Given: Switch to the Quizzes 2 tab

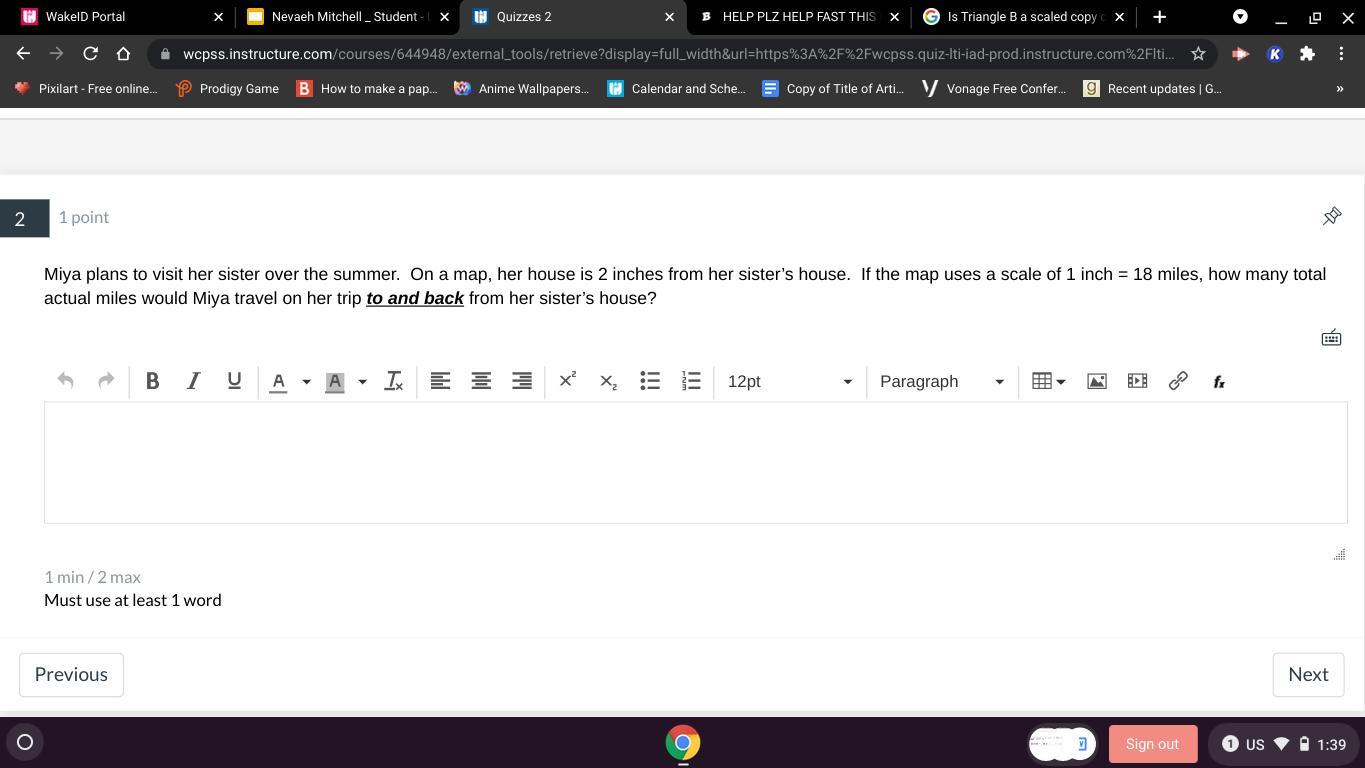Looking at the screenshot, I should (572, 17).
